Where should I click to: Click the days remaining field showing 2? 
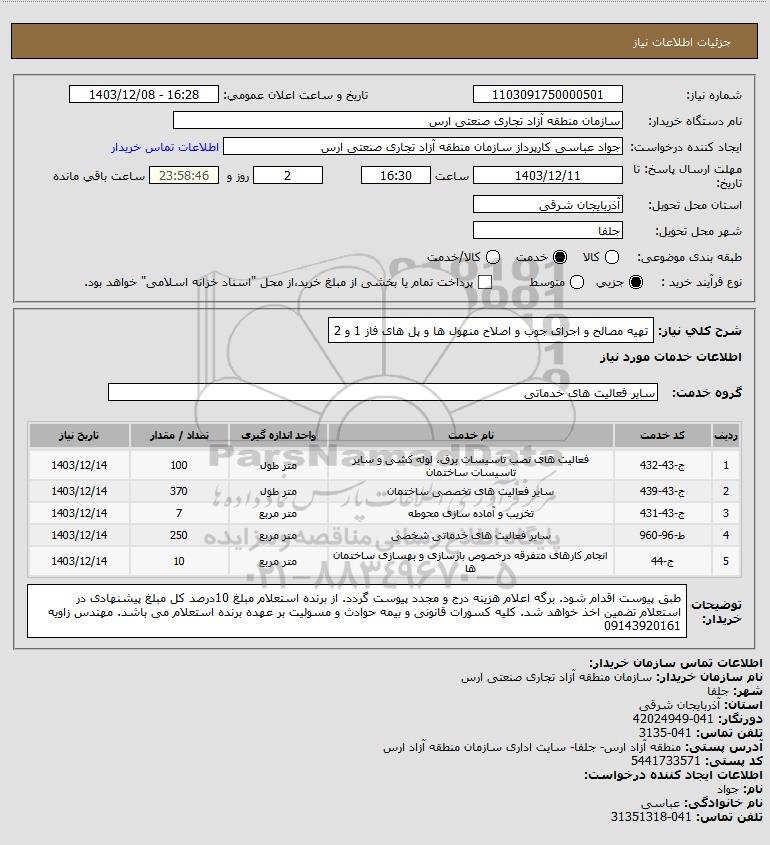[x=288, y=176]
